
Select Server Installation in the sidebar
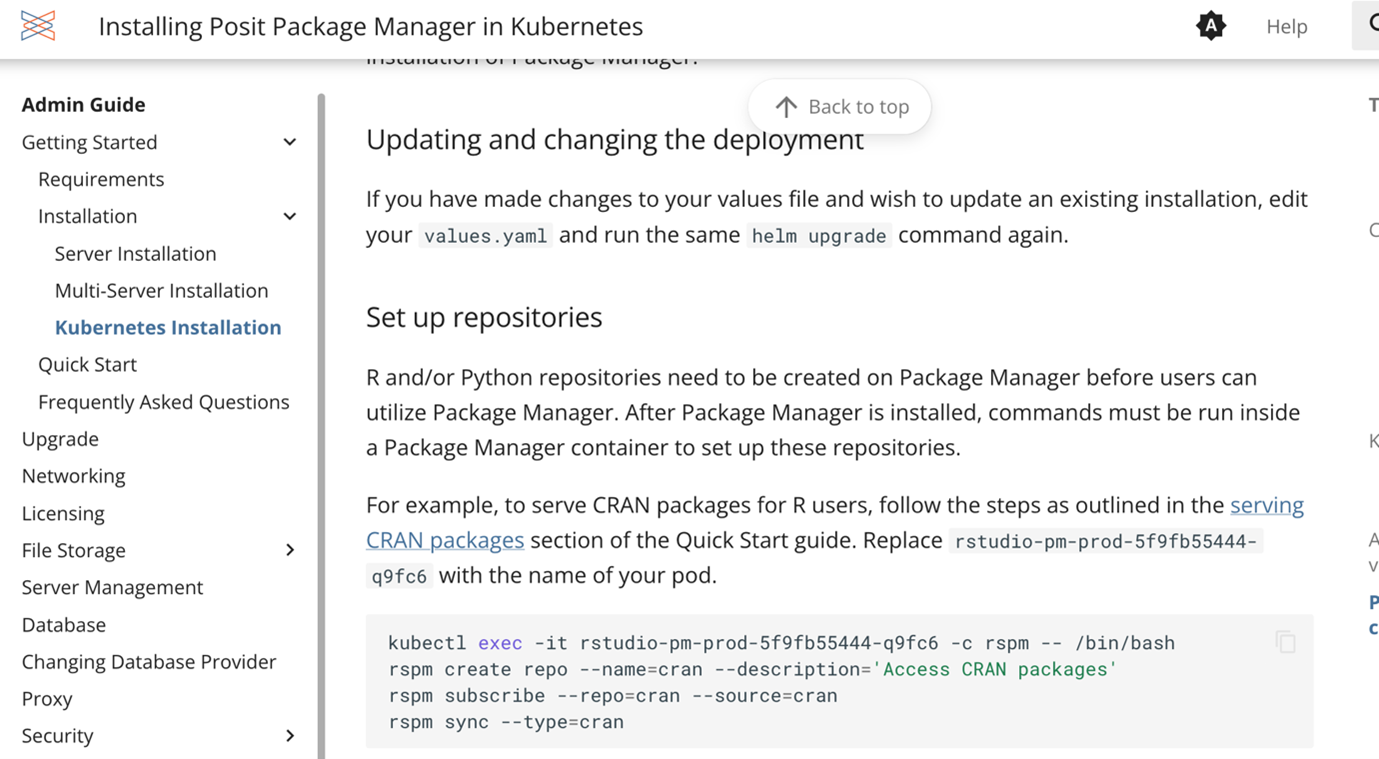click(135, 253)
